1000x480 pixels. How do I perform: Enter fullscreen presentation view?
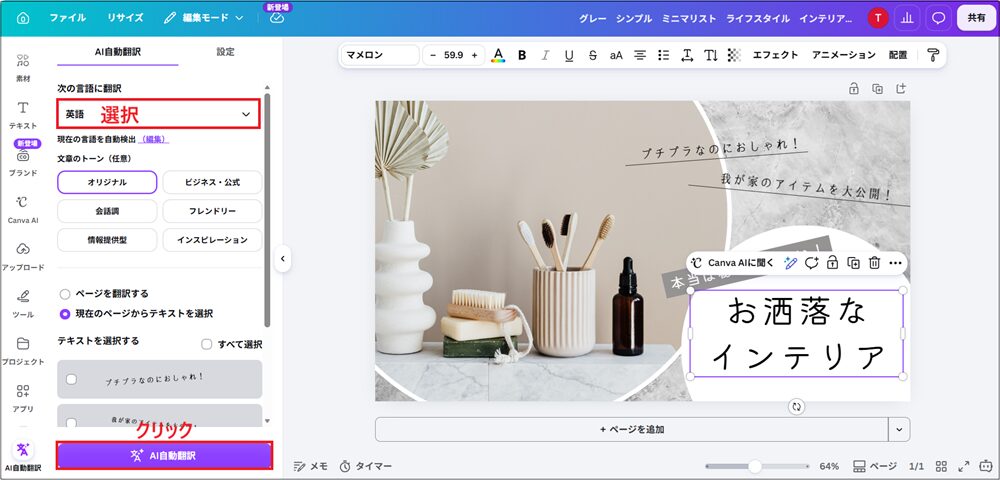964,466
